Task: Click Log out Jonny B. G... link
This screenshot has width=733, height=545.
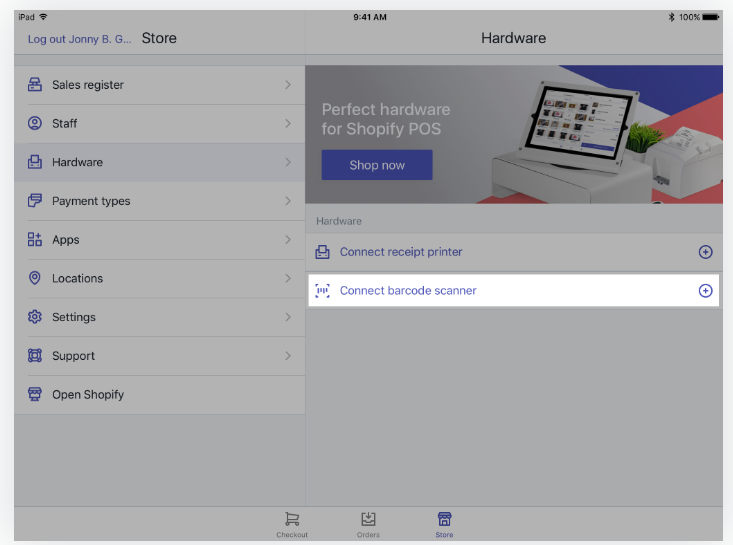Action: point(79,39)
